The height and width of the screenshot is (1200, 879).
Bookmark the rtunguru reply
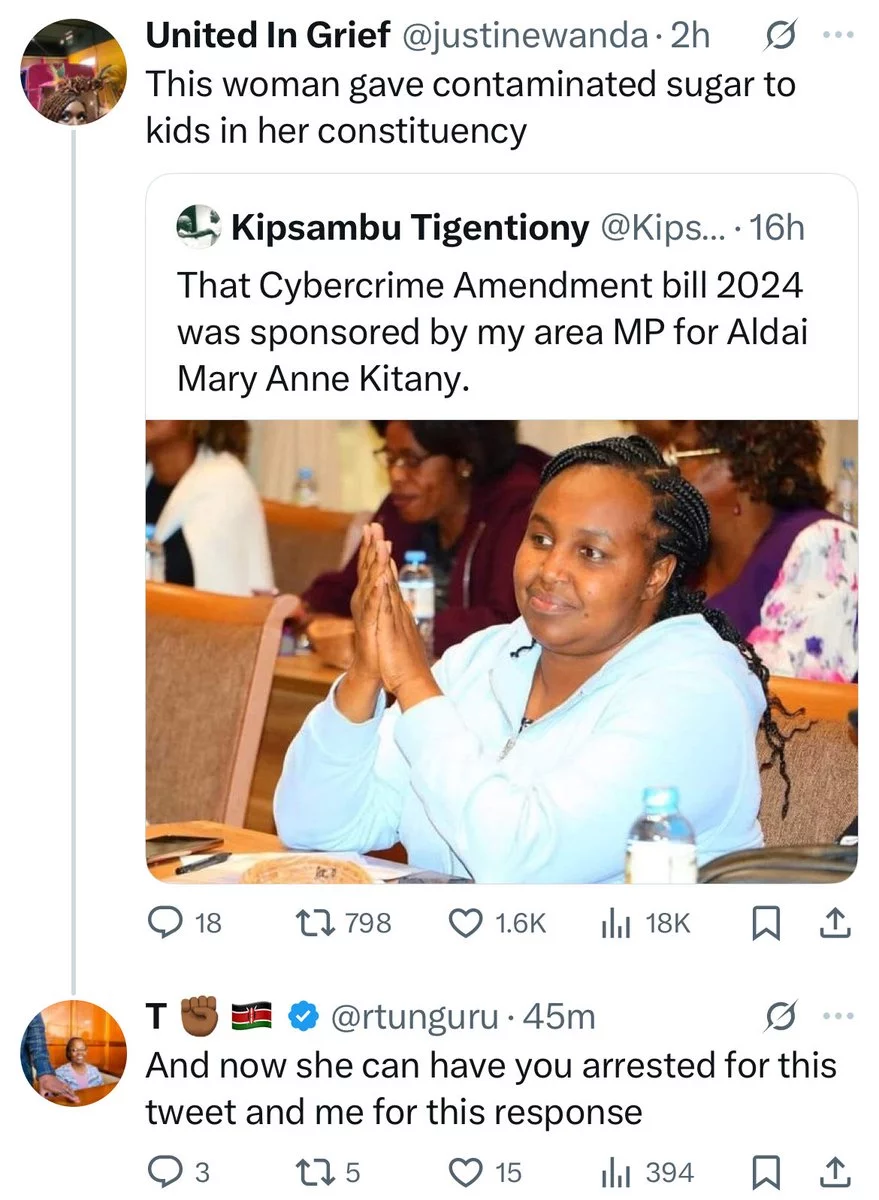764,1172
